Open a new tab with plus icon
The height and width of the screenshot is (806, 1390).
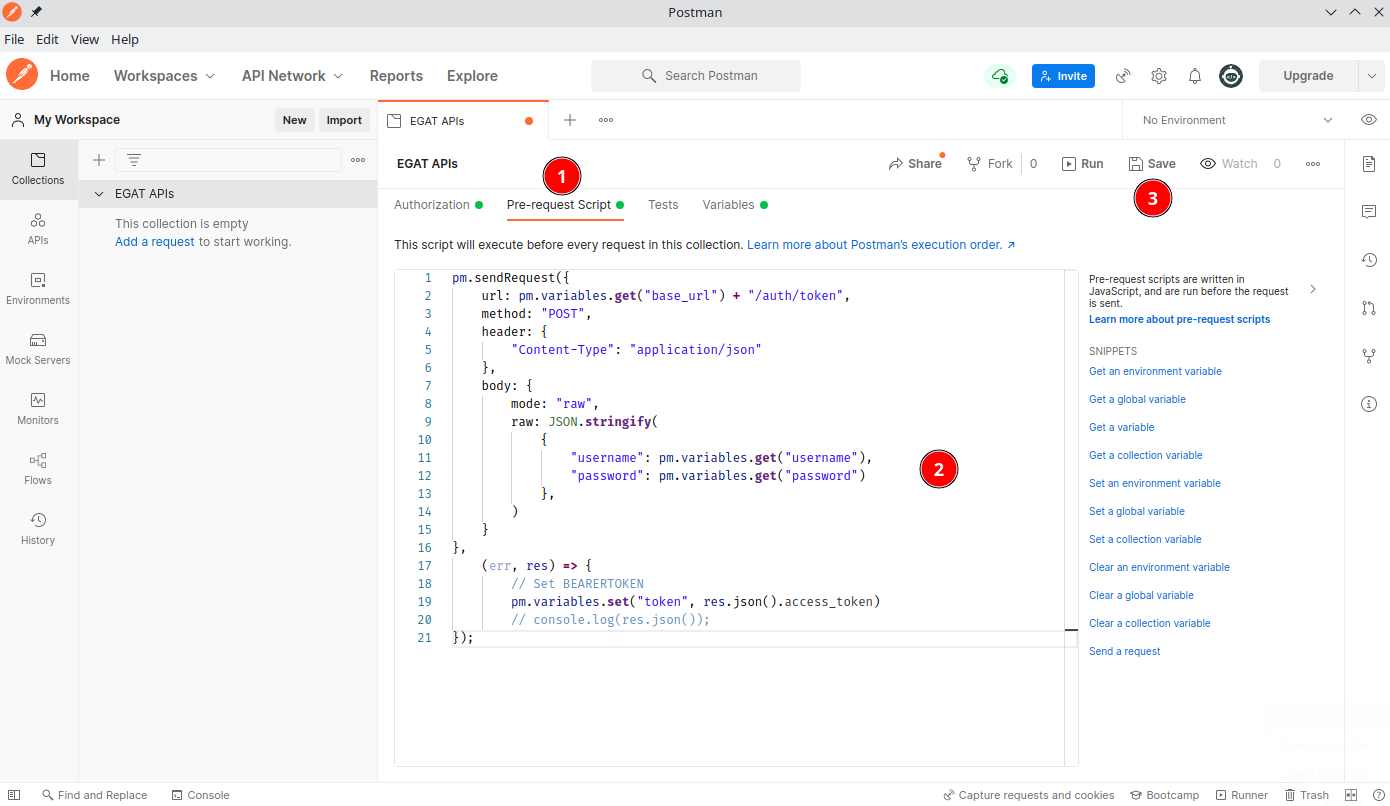click(x=570, y=120)
